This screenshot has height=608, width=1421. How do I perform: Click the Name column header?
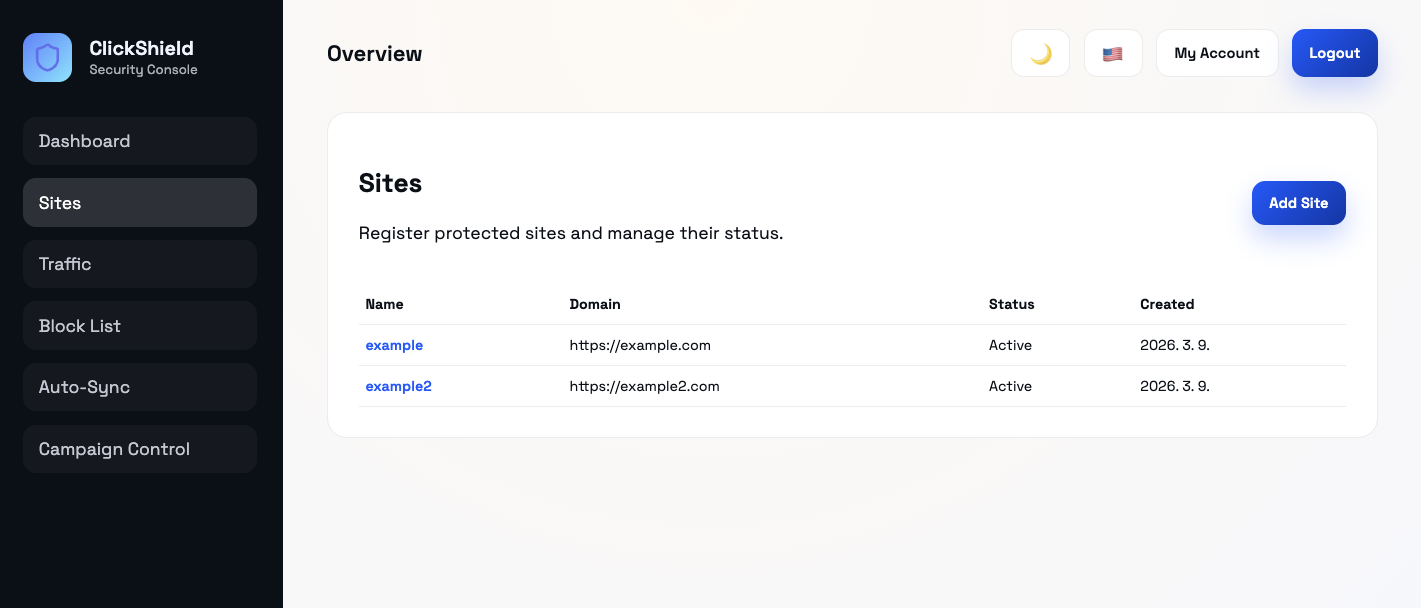384,304
